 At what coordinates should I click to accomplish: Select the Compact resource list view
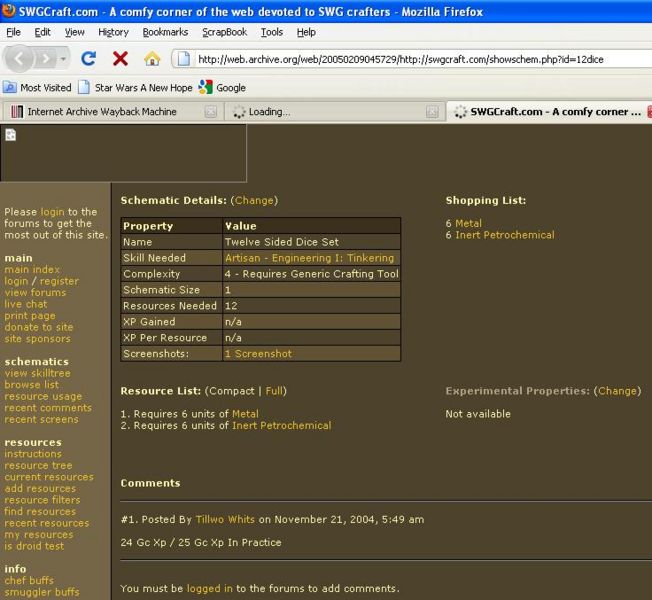(x=232, y=391)
